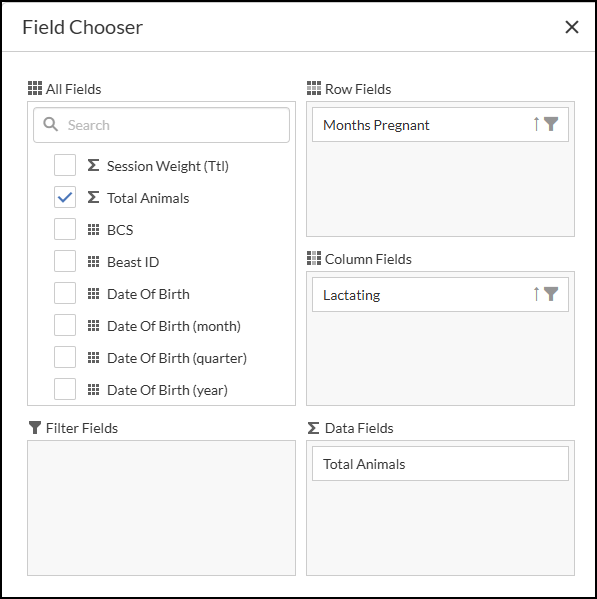
Task: Uncheck the Total Animals checkbox
Action: (x=65, y=197)
